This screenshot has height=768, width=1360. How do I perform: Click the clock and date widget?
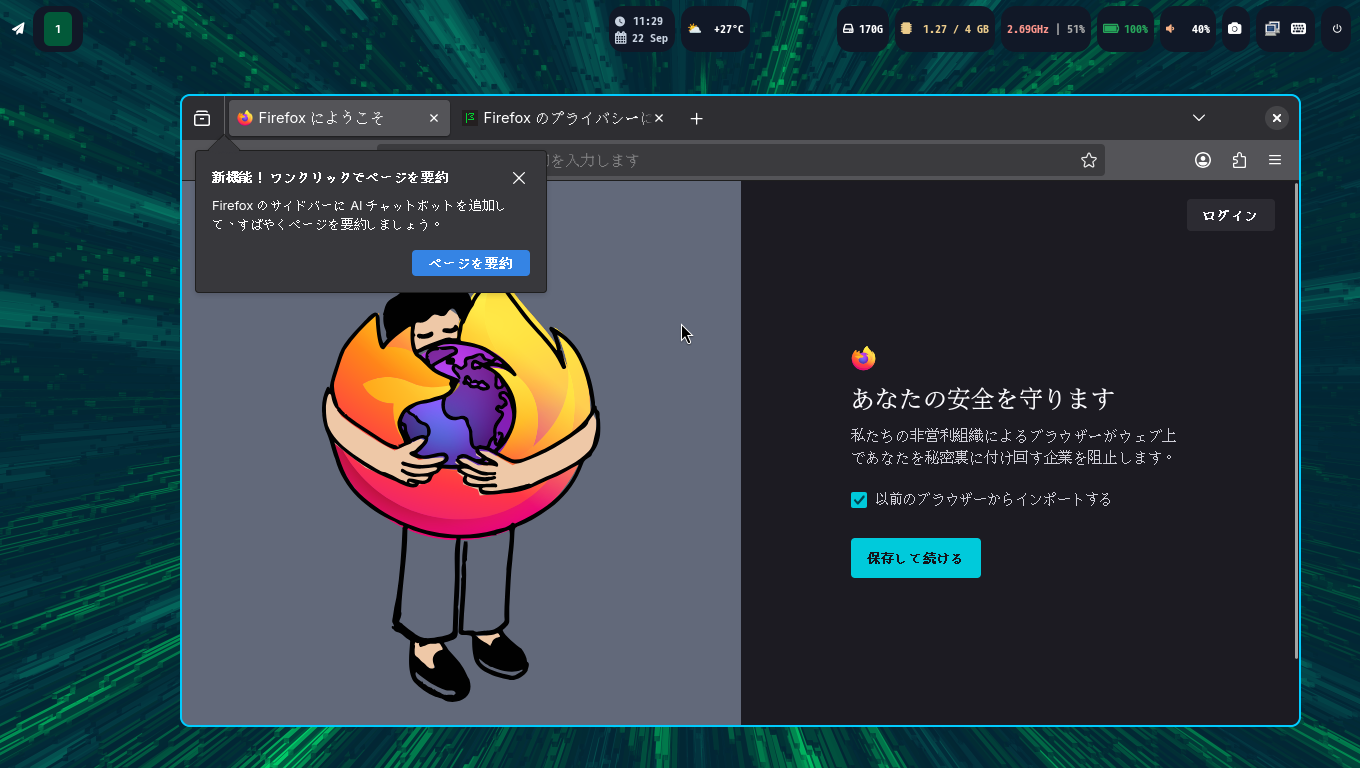coord(642,29)
